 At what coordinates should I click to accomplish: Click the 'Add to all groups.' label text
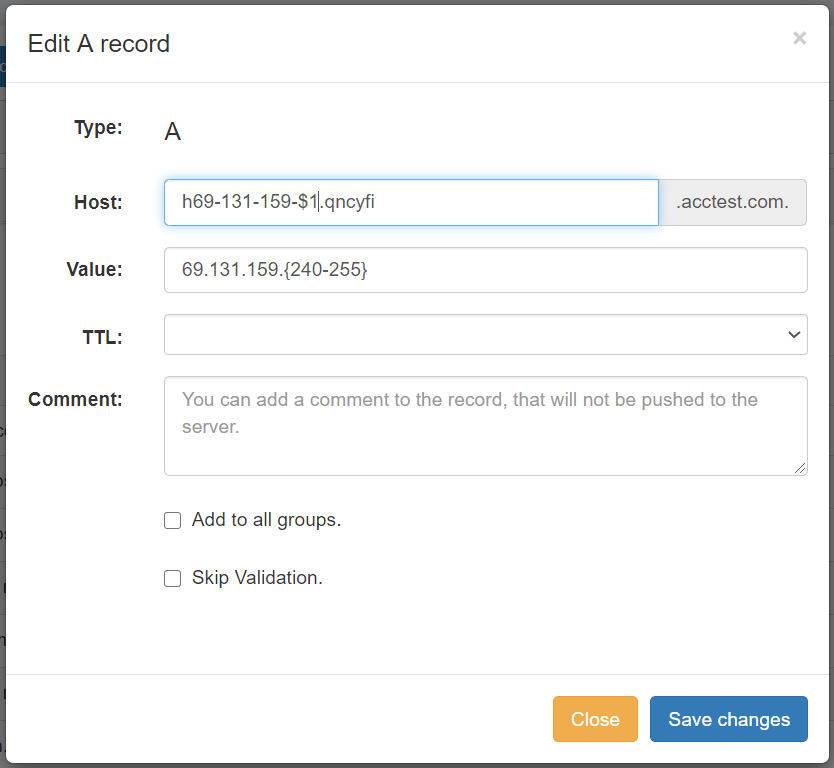pos(266,520)
